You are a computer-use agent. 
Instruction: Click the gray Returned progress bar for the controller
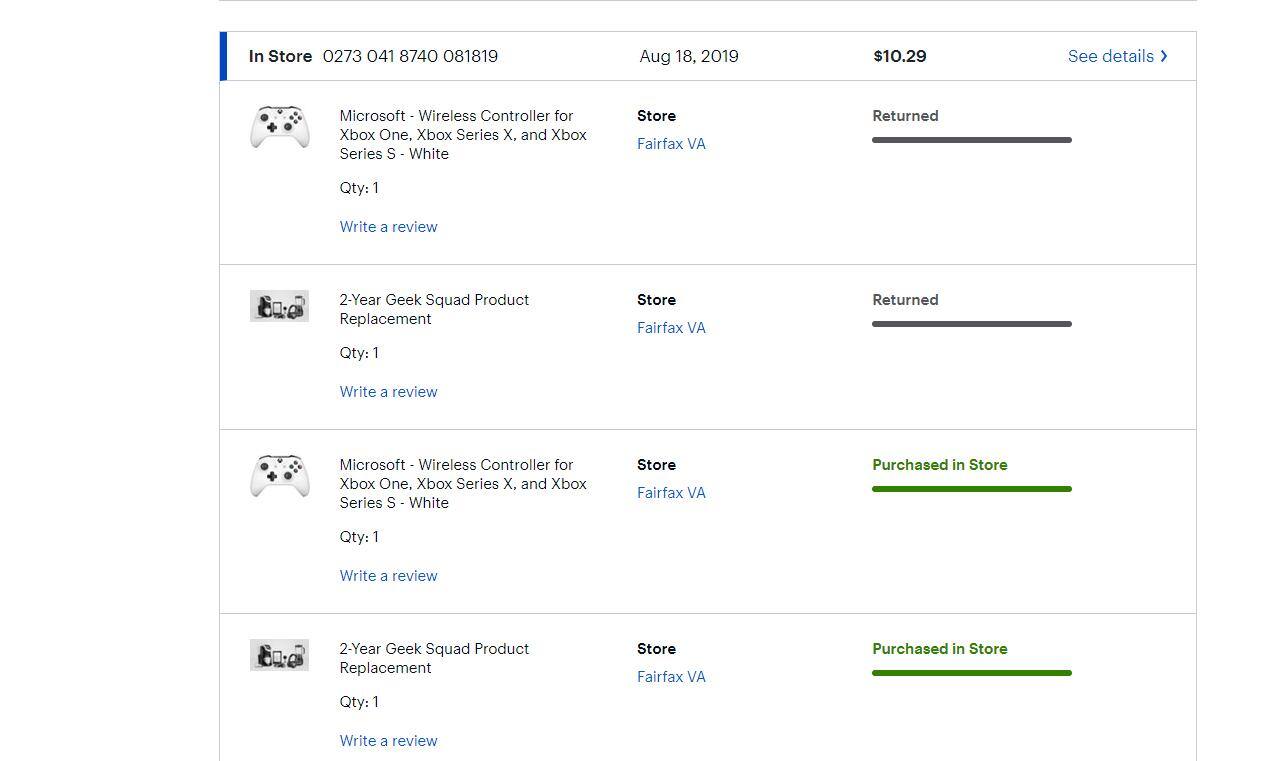971,140
